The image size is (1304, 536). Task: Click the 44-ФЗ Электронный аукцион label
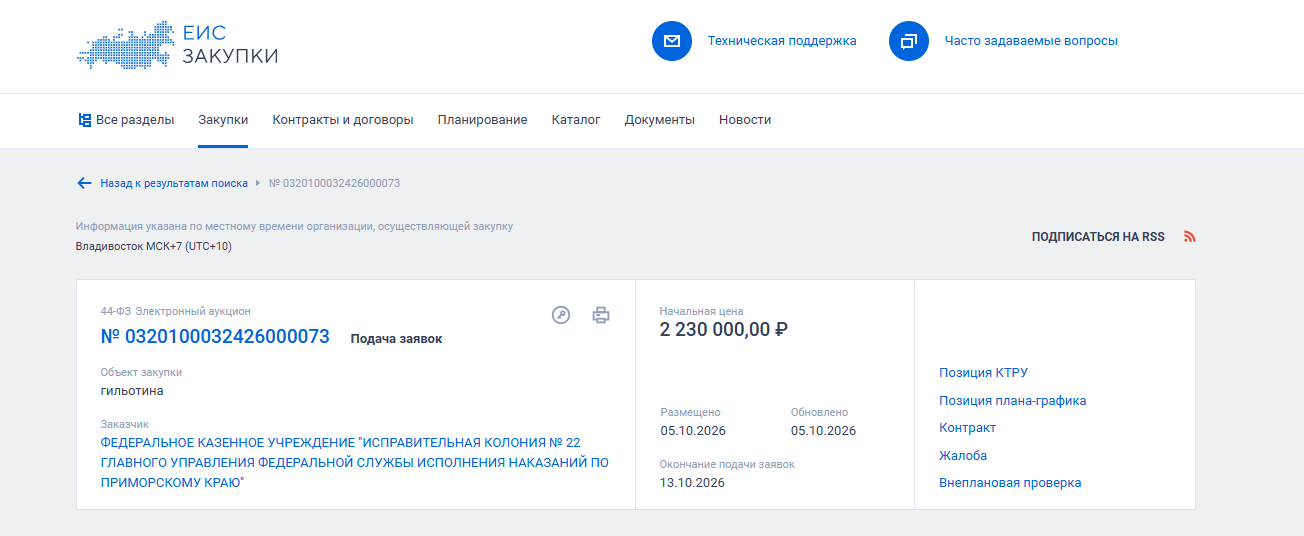coord(175,311)
